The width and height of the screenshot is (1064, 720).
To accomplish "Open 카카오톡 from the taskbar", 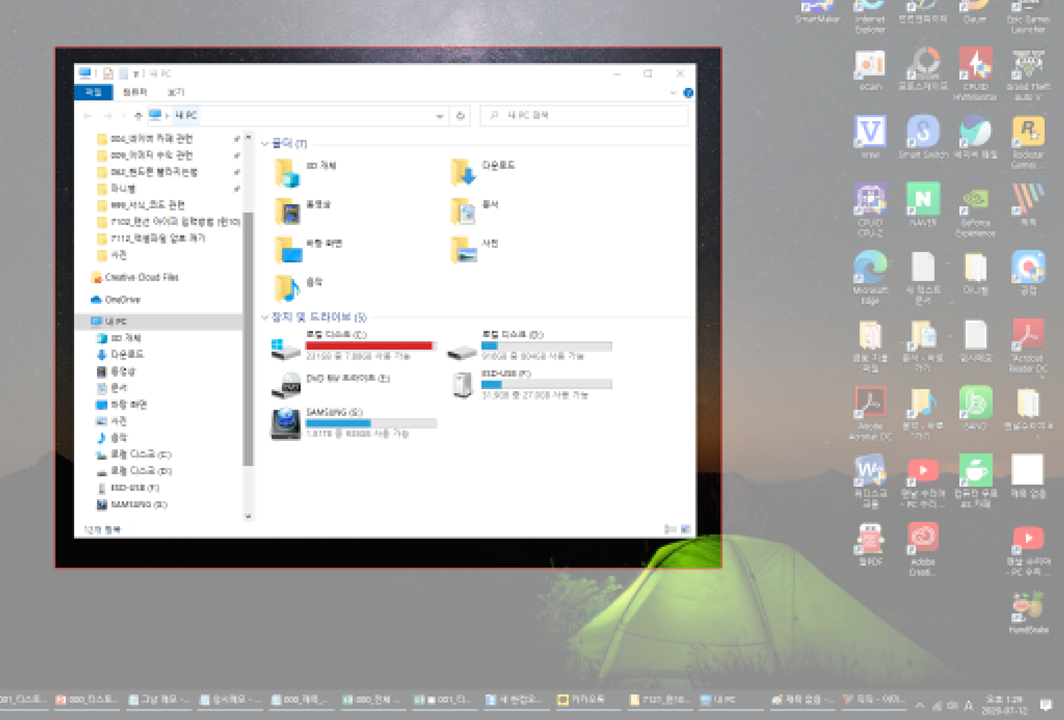I will (x=588, y=700).
